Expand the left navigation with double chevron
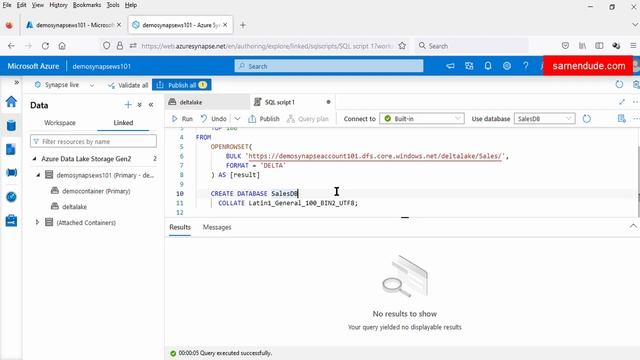 click(16, 82)
